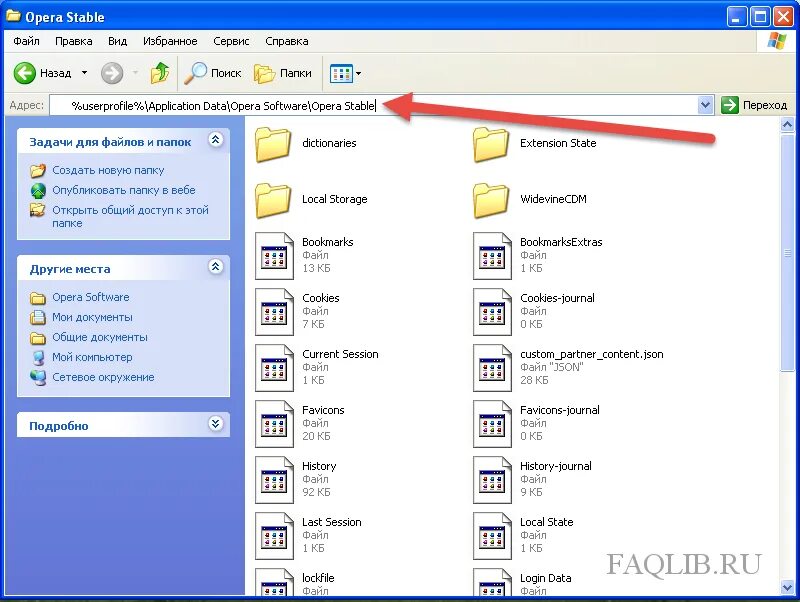Select the Favicons-journal file icon
Image resolution: width=800 pixels, height=602 pixels.
tap(492, 424)
